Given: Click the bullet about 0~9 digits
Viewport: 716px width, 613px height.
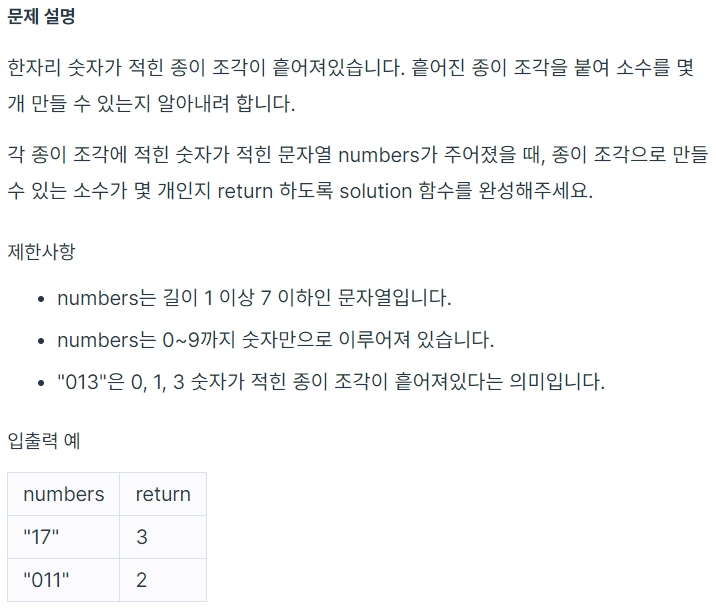Looking at the screenshot, I should (x=276, y=340).
